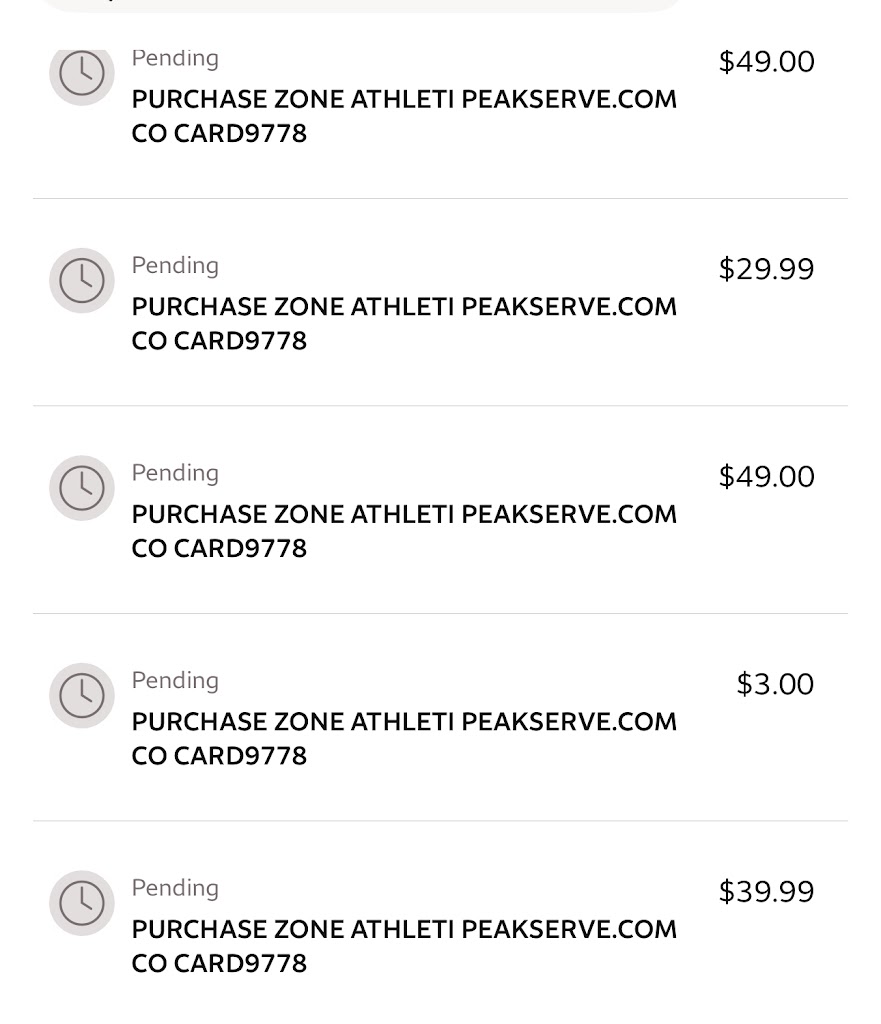Select the $29.99 amount
This screenshot has height=1024, width=881.
point(766,269)
